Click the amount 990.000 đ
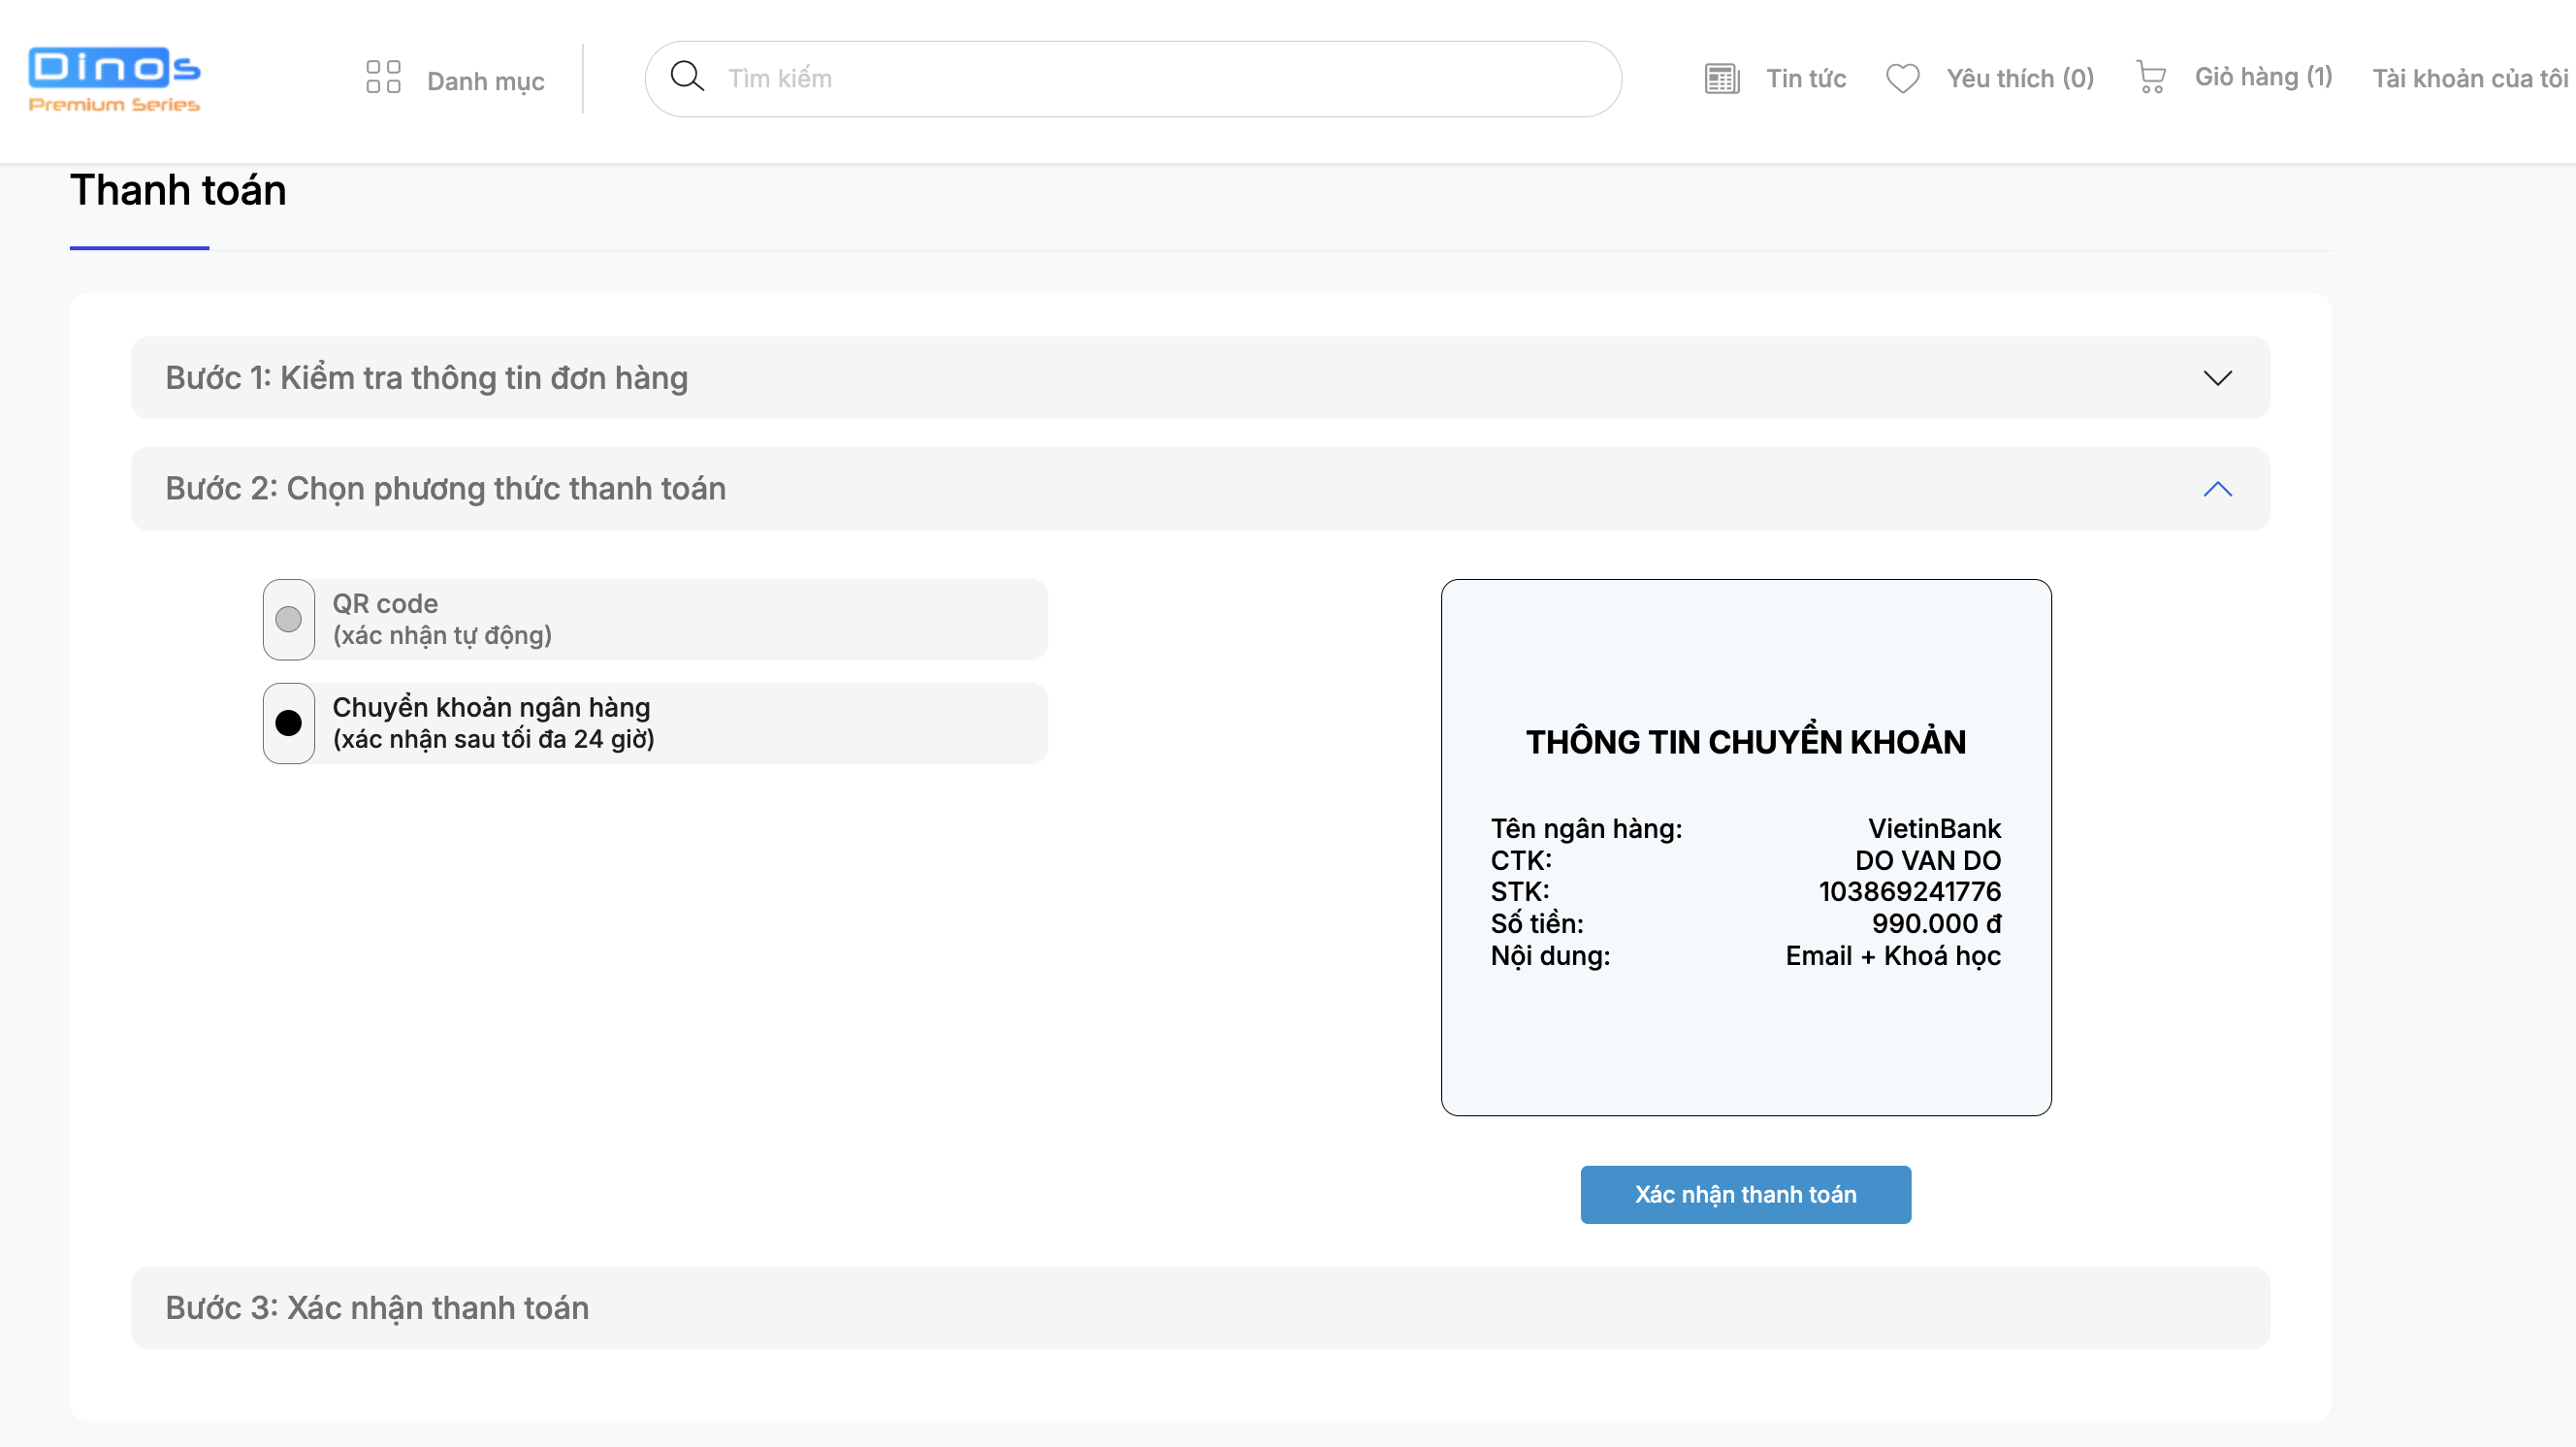The width and height of the screenshot is (2576, 1447). pos(1936,923)
